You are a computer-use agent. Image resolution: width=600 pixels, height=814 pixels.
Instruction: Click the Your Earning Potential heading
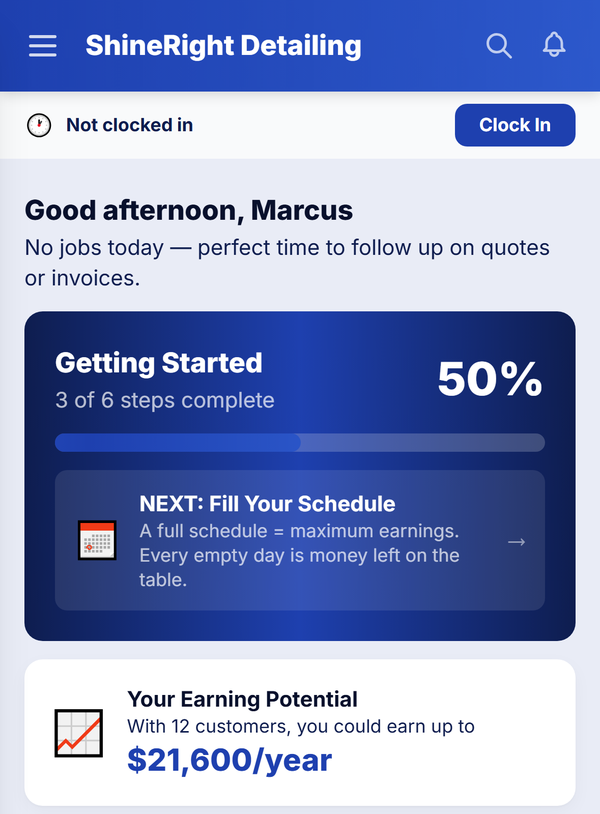pyautogui.click(x=242, y=699)
